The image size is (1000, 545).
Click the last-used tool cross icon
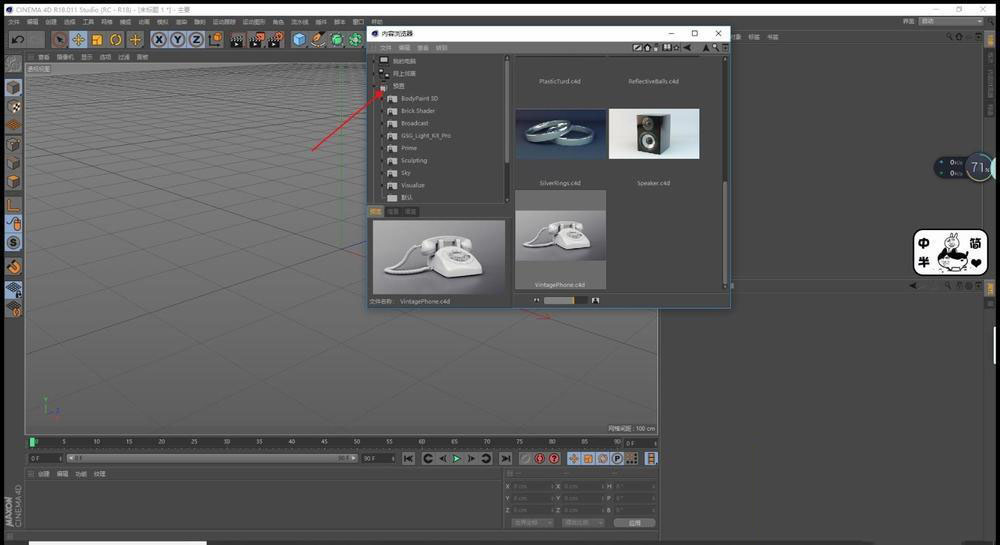(x=135, y=40)
